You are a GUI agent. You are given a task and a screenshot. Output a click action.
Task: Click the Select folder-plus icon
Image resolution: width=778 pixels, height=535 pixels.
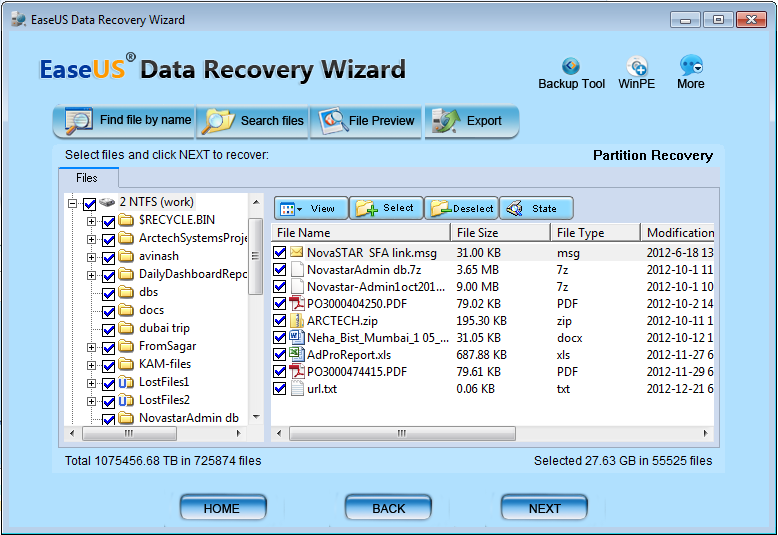366,208
